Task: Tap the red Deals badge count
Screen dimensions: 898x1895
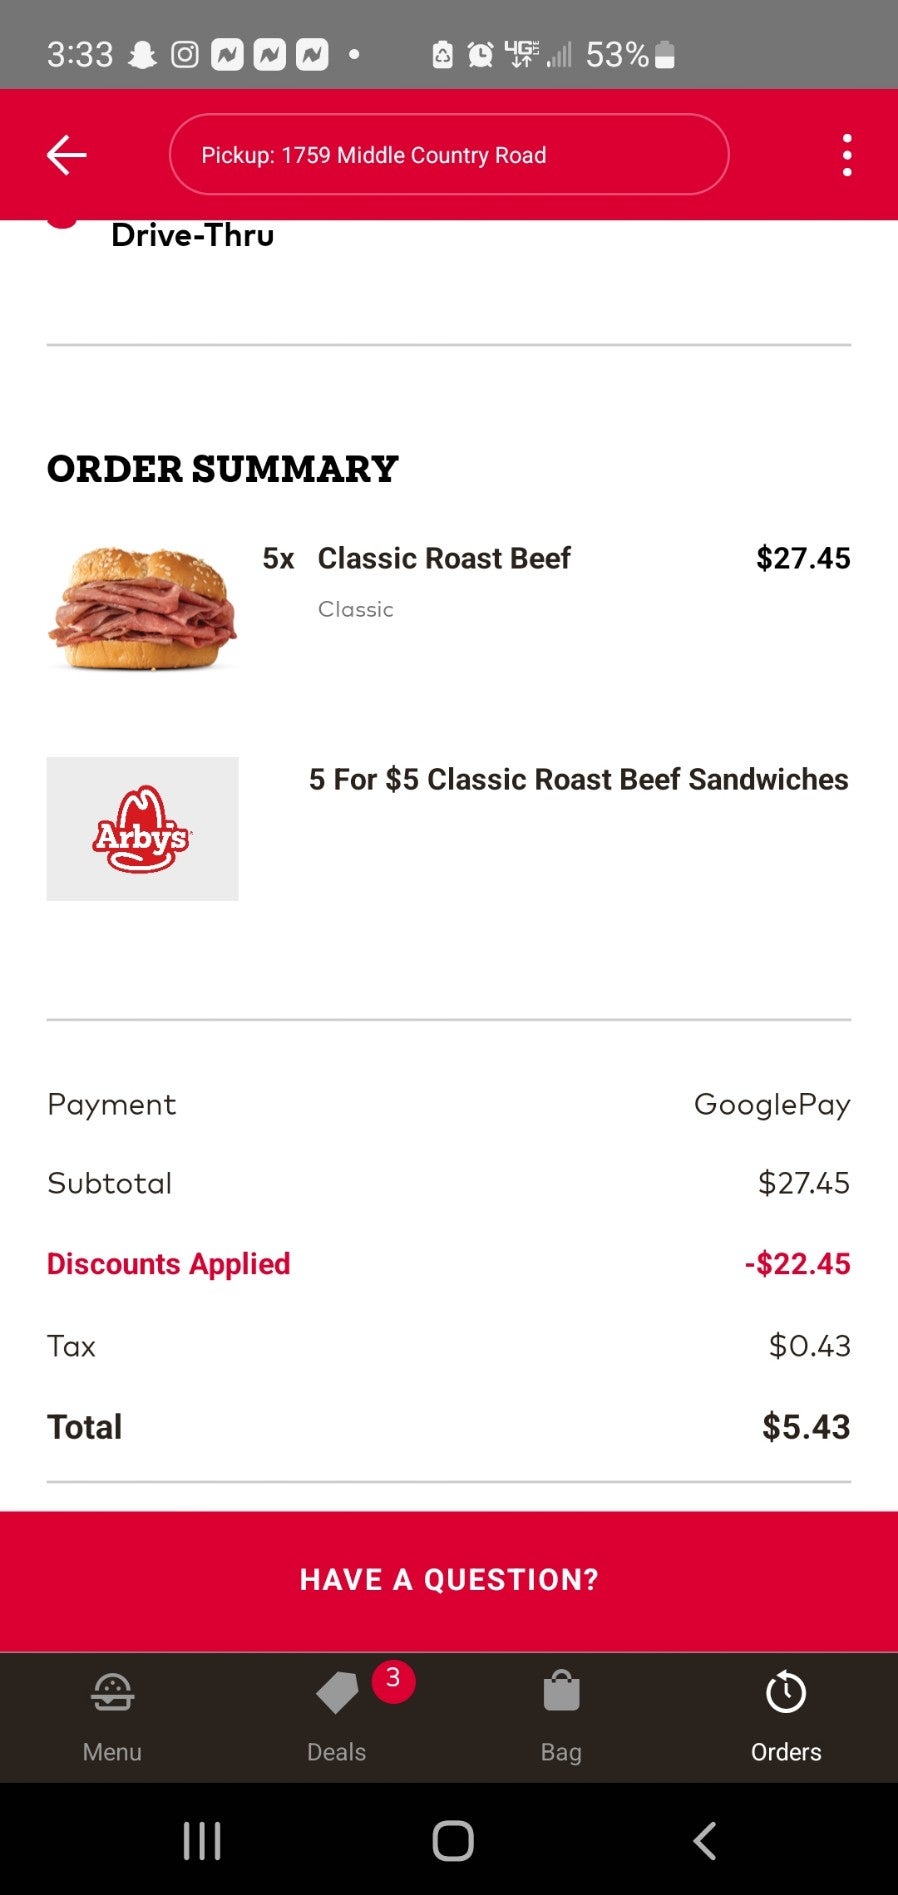Action: (x=393, y=1678)
